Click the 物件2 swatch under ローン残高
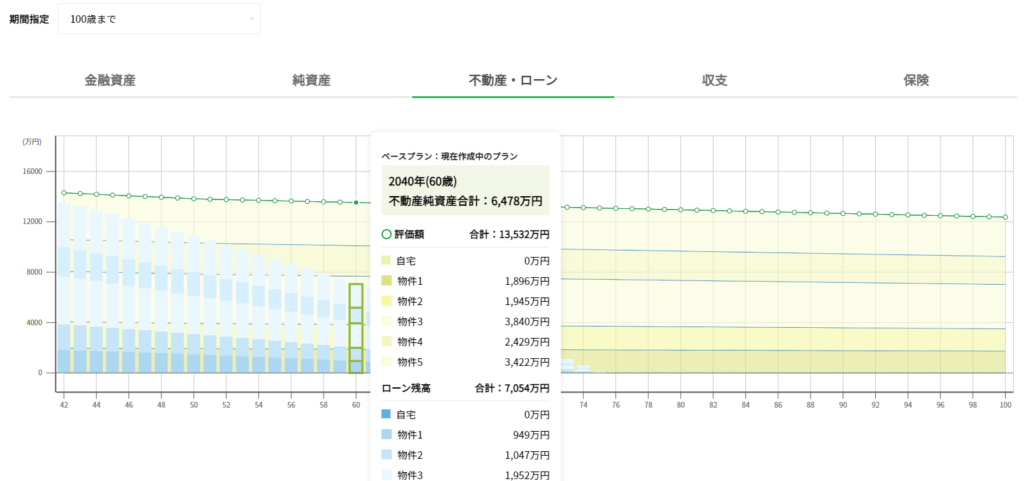This screenshot has width=1024, height=481. (388, 455)
